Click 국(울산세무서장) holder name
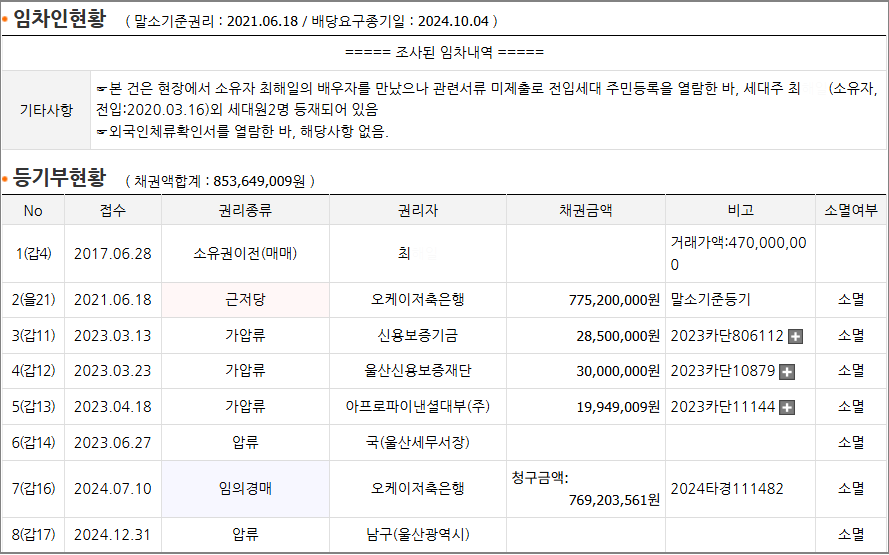 point(418,442)
